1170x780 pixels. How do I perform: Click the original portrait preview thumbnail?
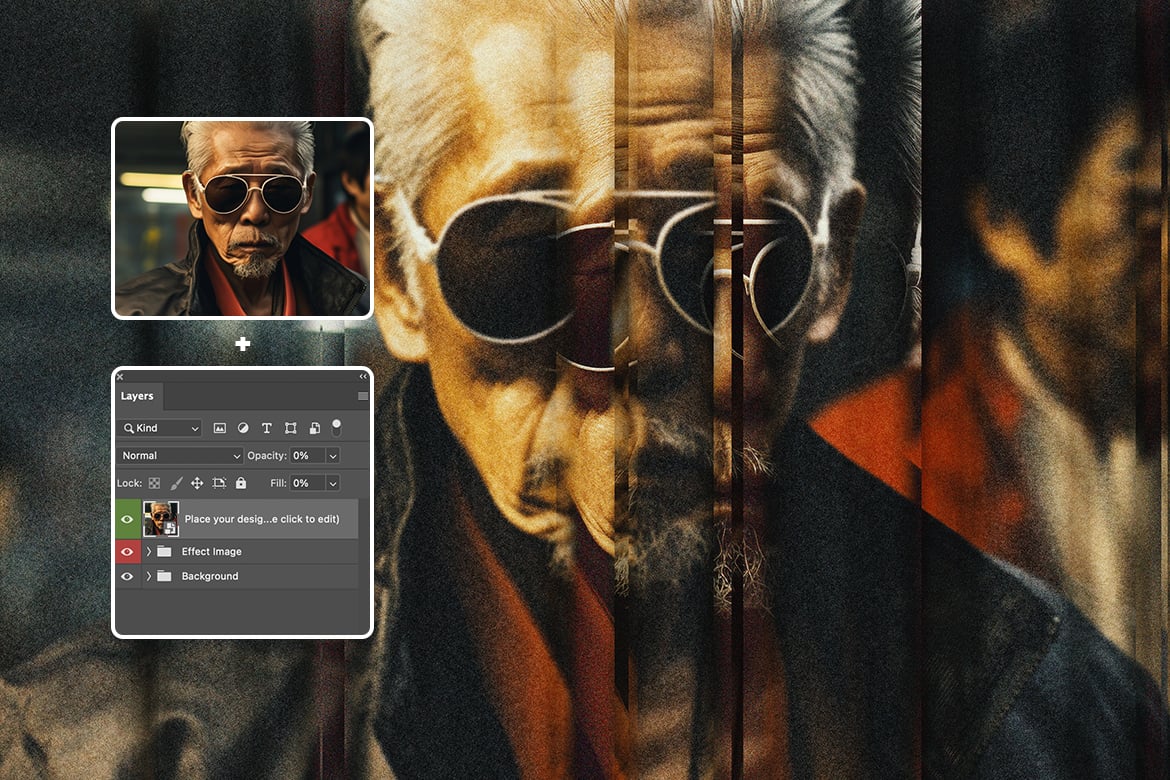[242, 218]
